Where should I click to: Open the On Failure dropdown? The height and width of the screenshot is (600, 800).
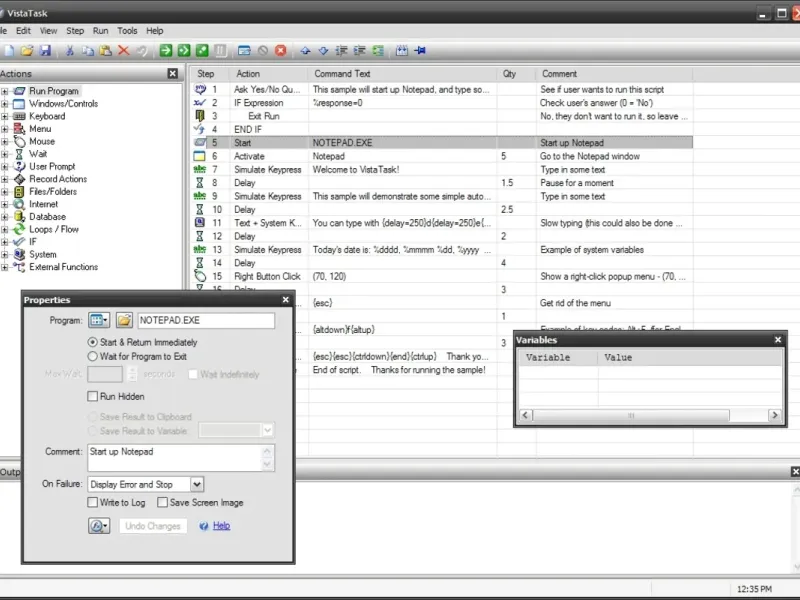[x=197, y=484]
